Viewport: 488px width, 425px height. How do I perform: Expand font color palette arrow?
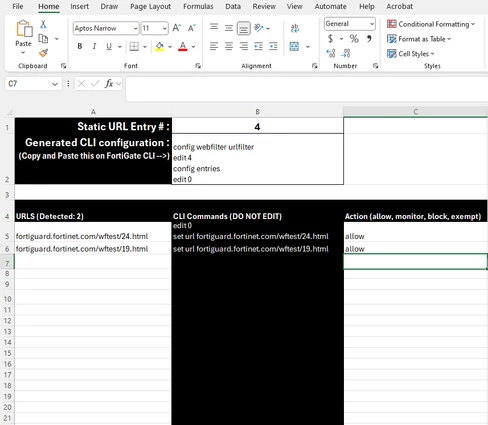pos(193,47)
